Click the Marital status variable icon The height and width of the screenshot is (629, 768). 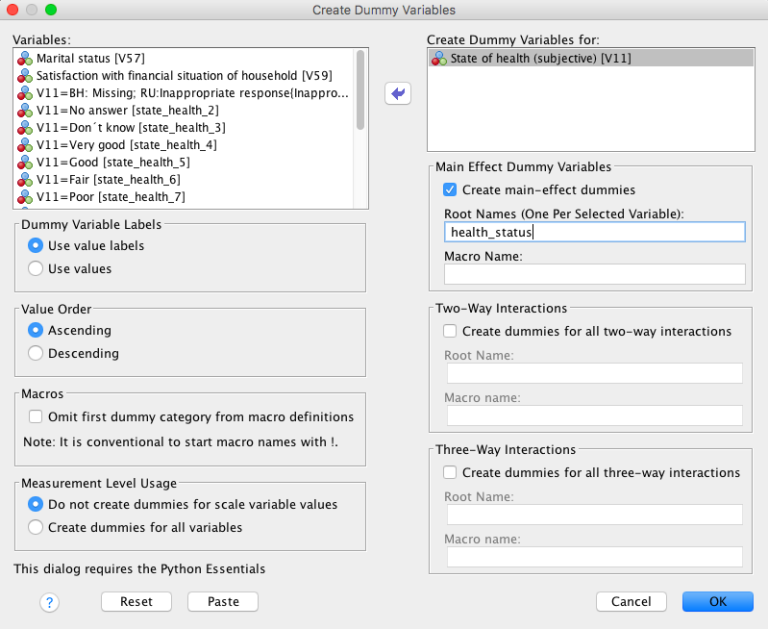[25, 59]
